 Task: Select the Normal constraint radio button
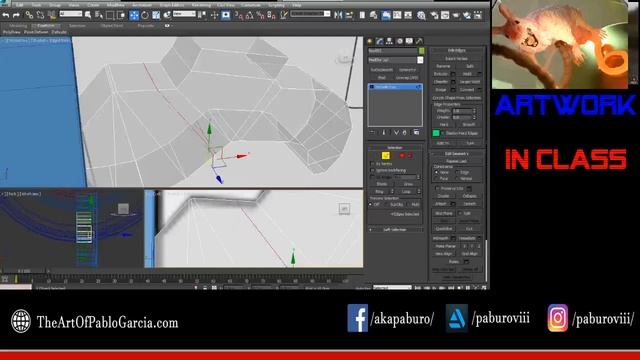458,179
